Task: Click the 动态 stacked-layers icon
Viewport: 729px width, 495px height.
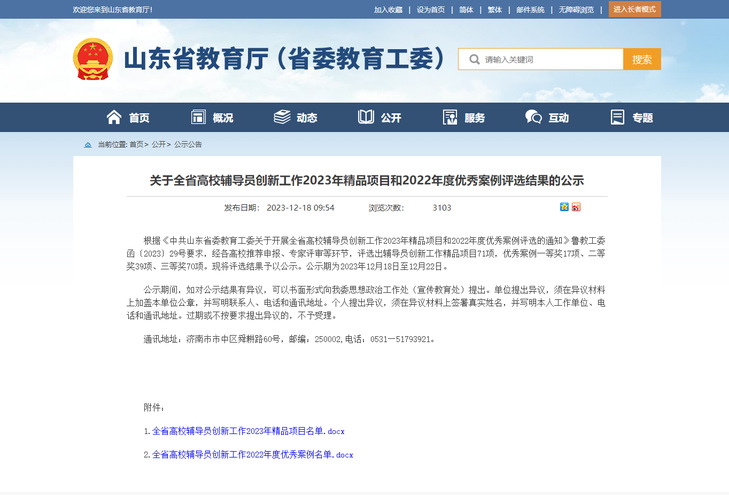Action: click(282, 117)
